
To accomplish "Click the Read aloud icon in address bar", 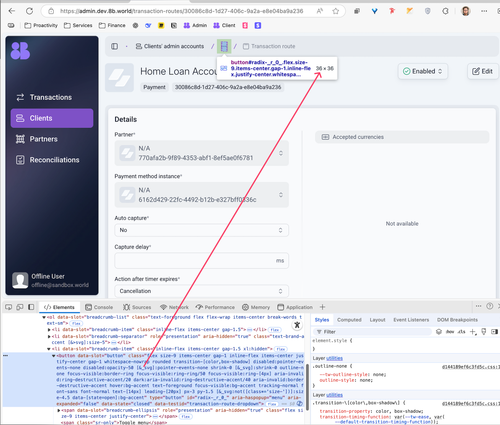I will point(320,11).
